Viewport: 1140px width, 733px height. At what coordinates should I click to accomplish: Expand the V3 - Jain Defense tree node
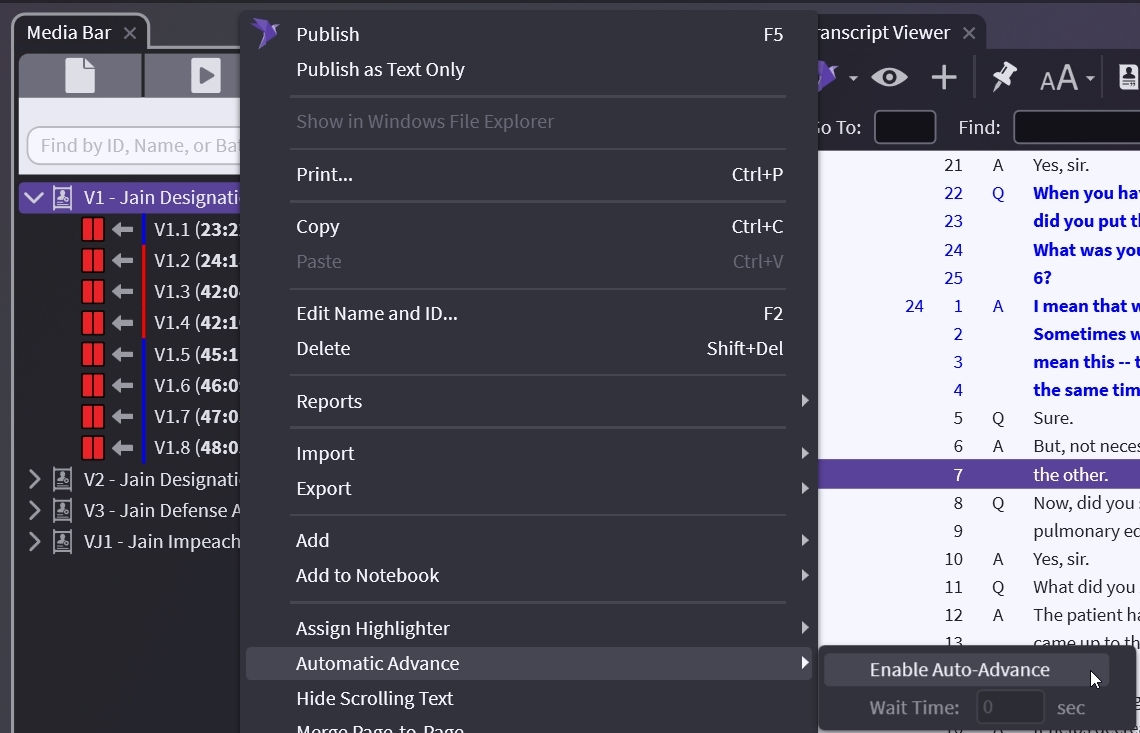[x=34, y=511]
